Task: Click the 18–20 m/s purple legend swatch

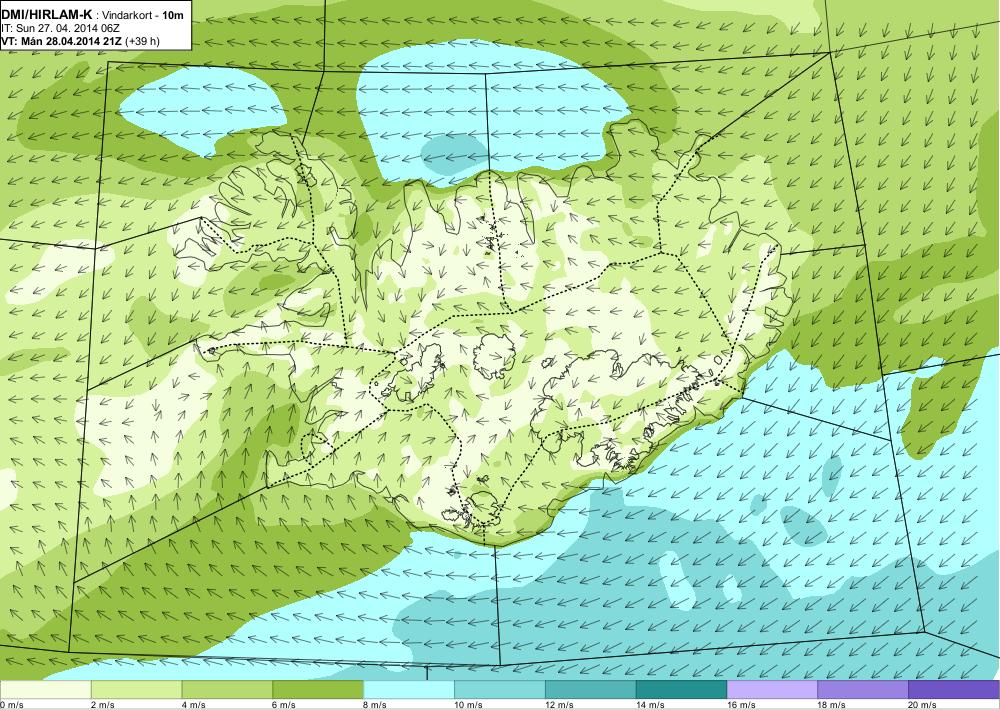Action: point(863,690)
